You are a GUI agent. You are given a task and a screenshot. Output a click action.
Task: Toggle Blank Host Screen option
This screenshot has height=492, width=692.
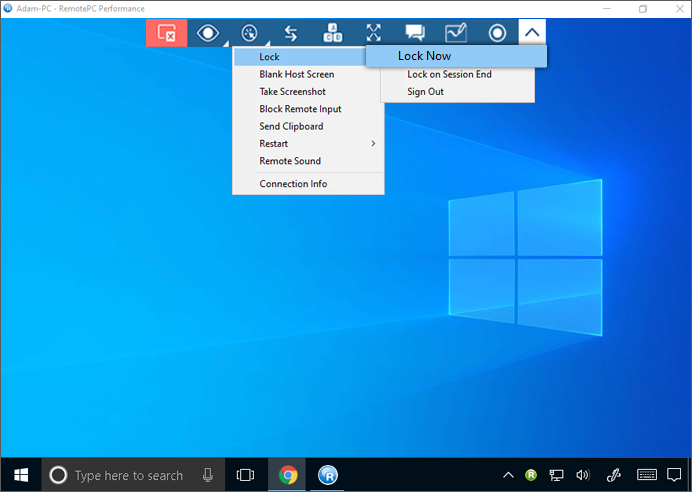(297, 74)
